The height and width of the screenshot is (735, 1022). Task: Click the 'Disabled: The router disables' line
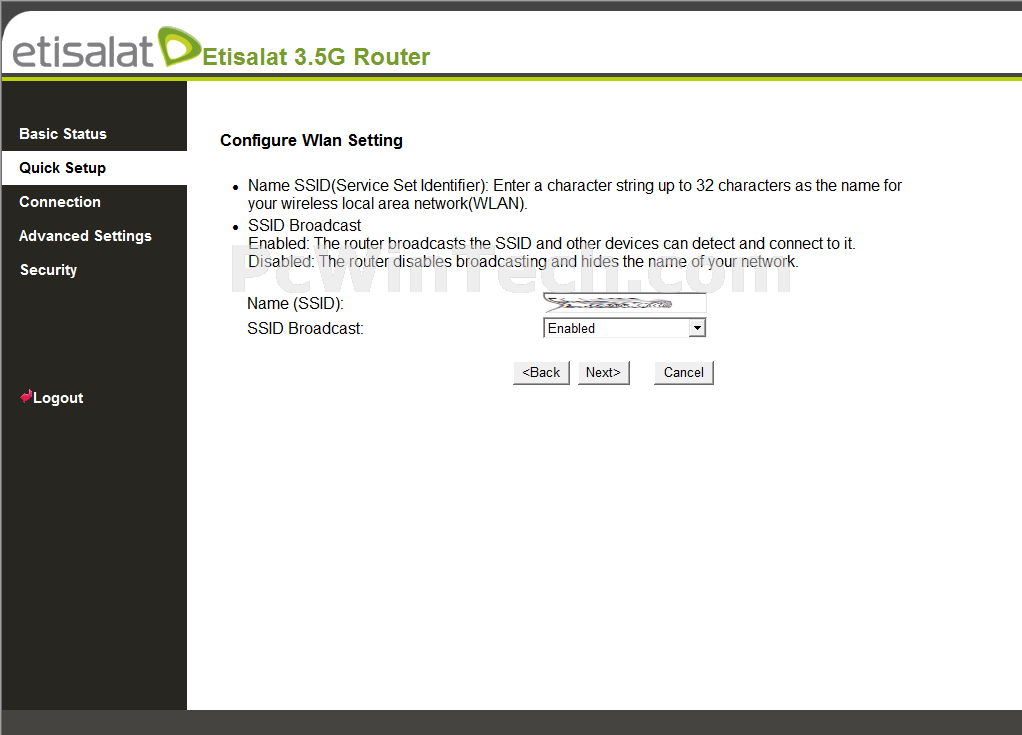[523, 262]
